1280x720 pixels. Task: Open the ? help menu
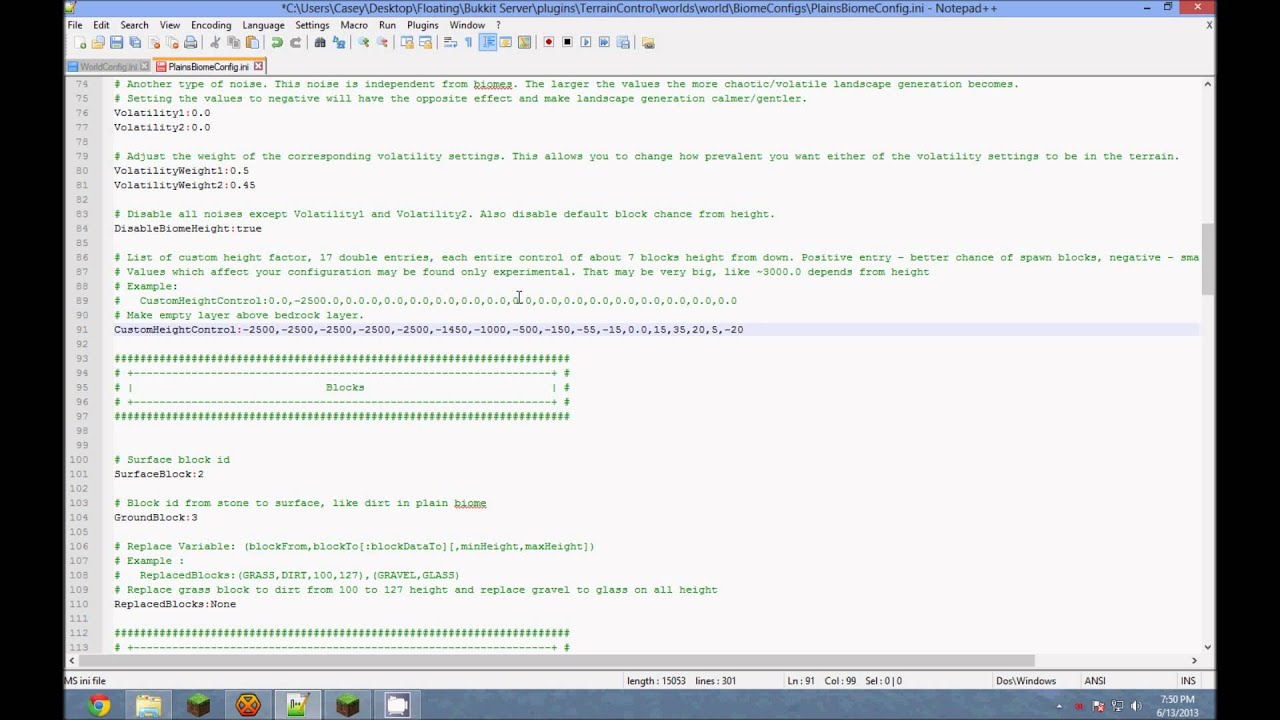coord(498,25)
